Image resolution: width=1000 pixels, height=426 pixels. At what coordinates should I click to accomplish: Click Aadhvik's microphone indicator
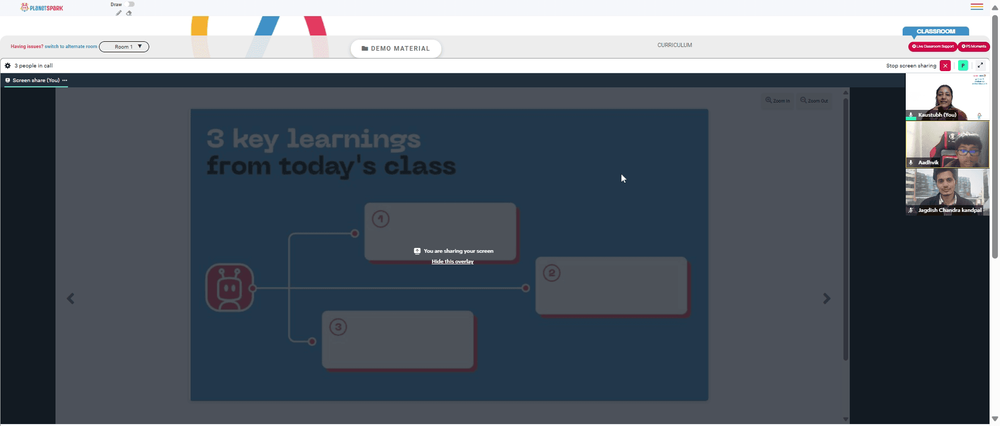pos(911,163)
